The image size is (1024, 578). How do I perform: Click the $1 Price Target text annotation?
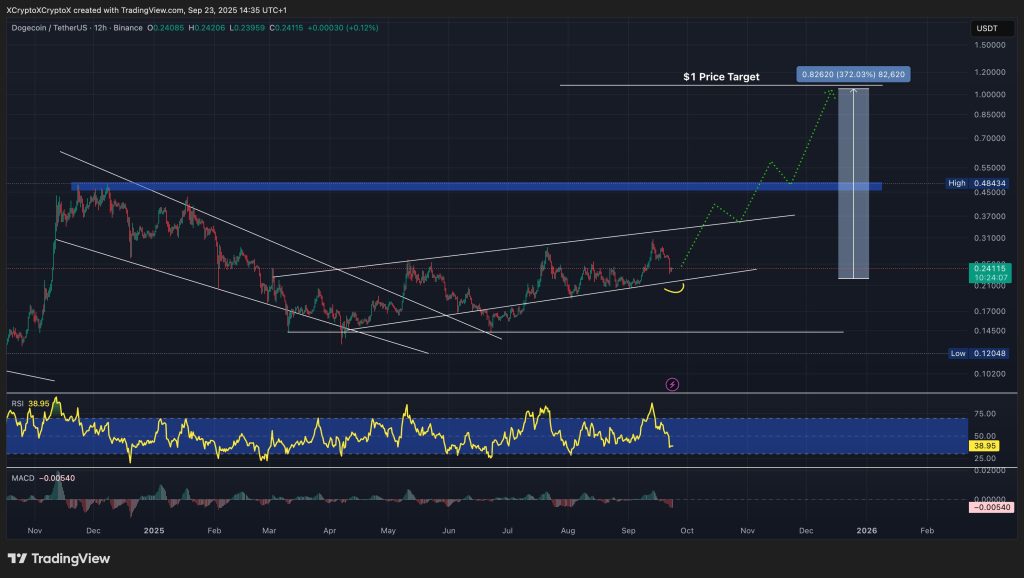722,76
